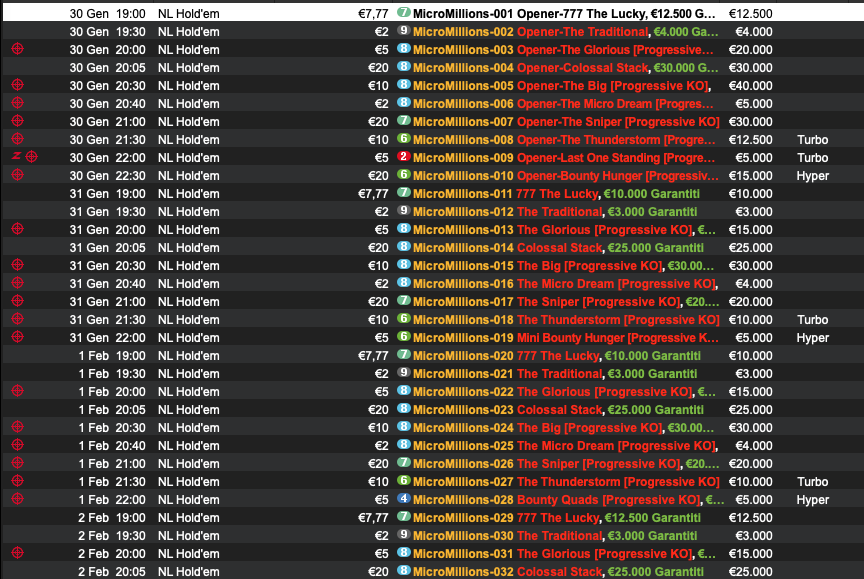Click the 7-max seat icon for MicroMillions-029
This screenshot has height=579, width=864.
coord(403,517)
